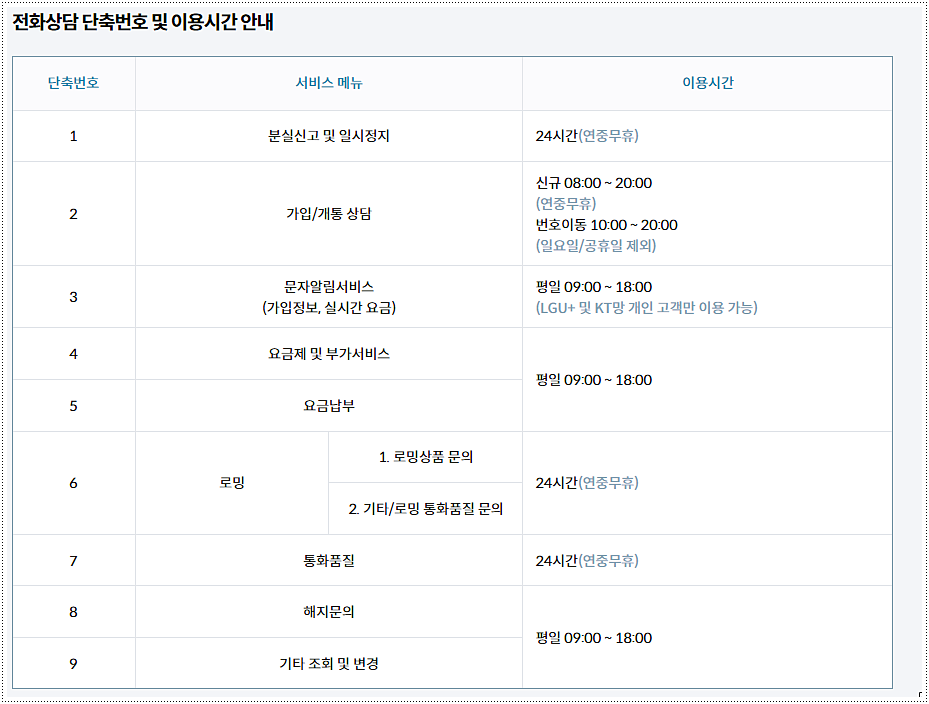Click the 기타 조회 및 변경 menu cell
The image size is (929, 704).
pos(329,663)
